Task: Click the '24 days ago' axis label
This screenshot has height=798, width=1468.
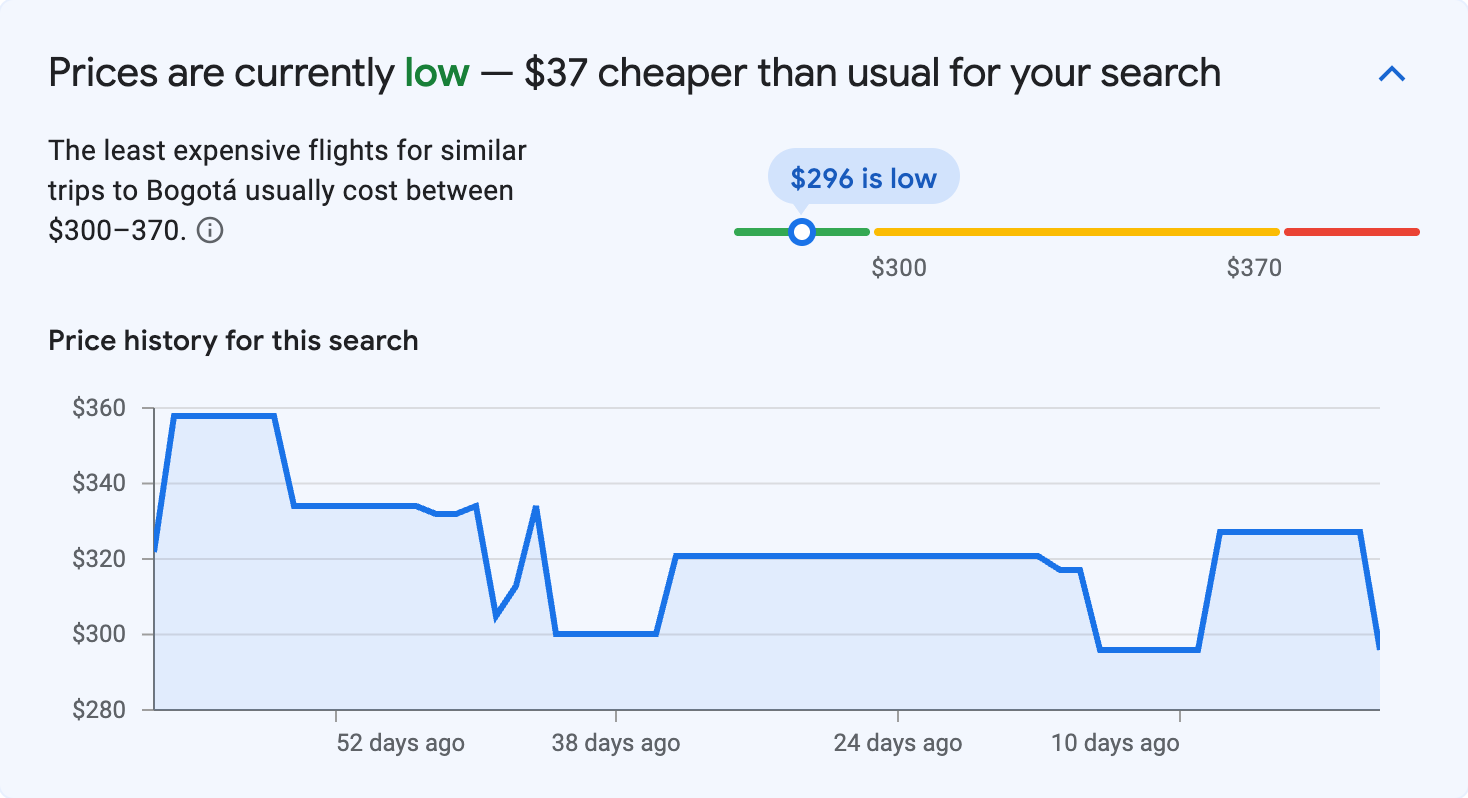Action: point(897,743)
